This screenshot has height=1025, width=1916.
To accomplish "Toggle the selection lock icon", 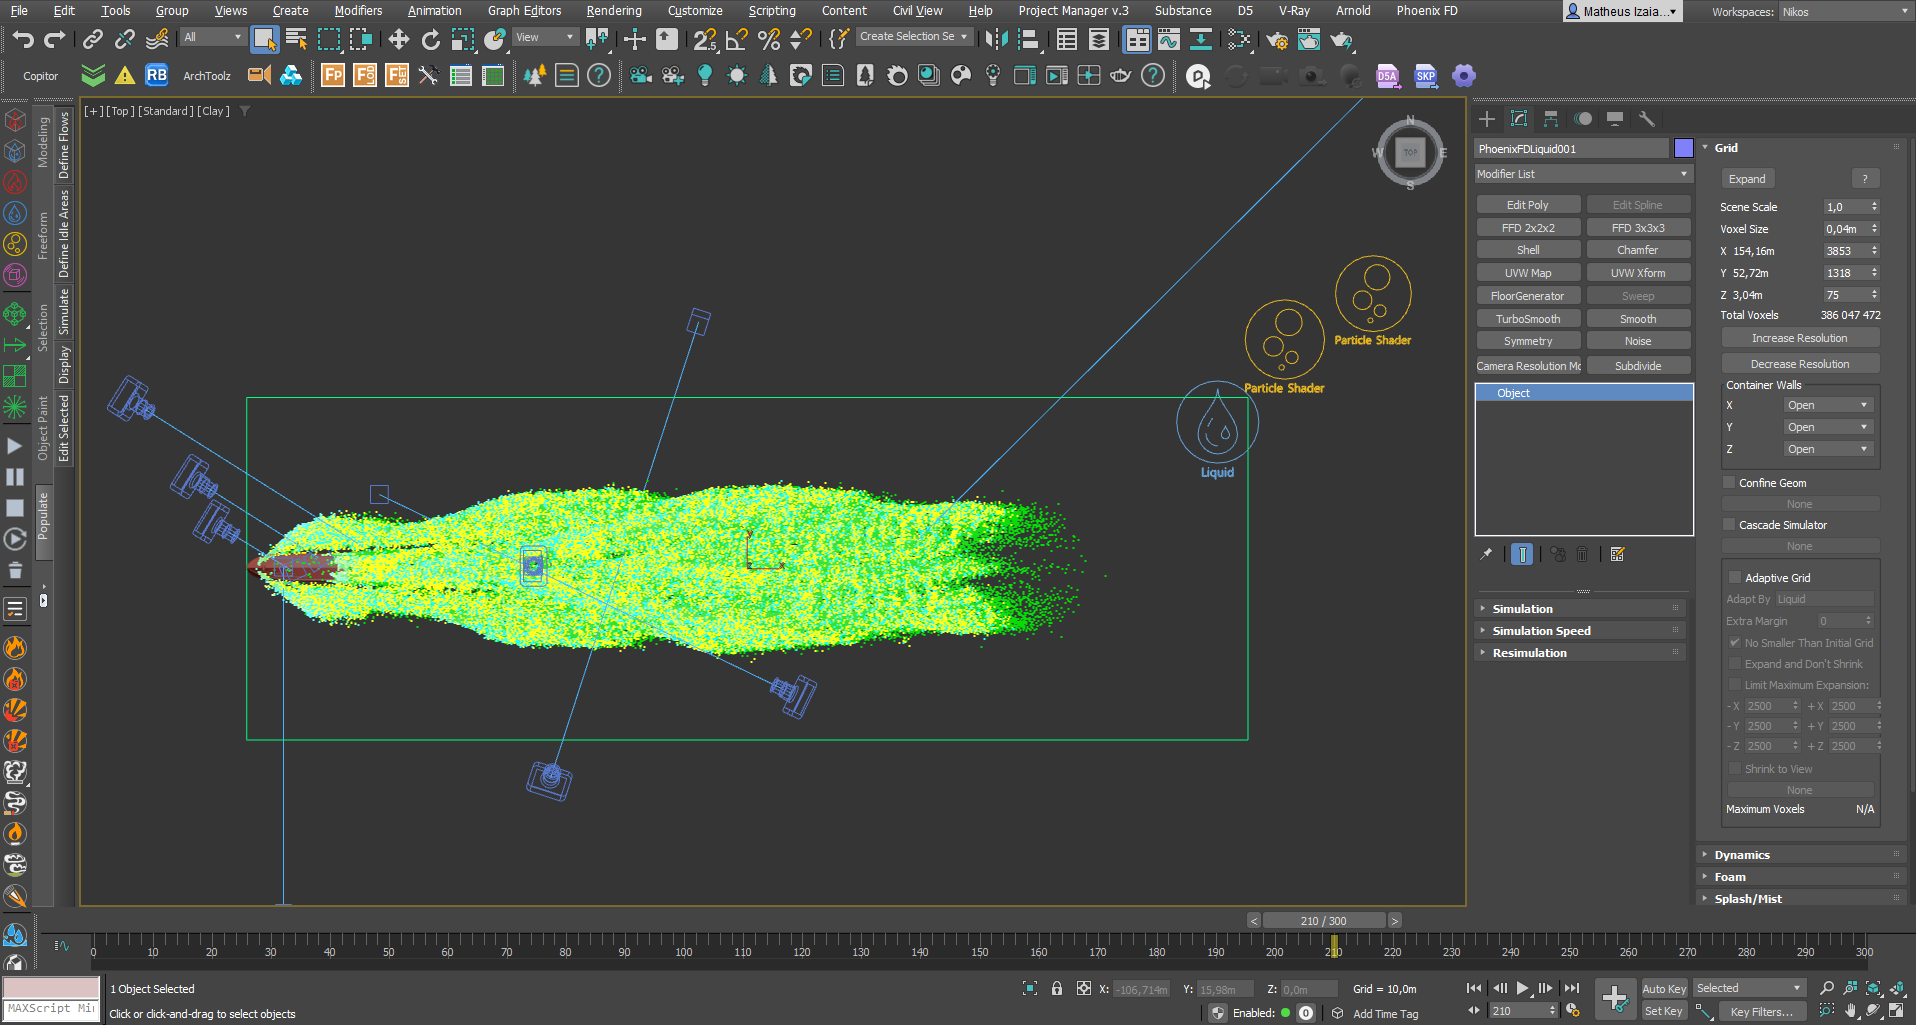I will (x=1057, y=988).
